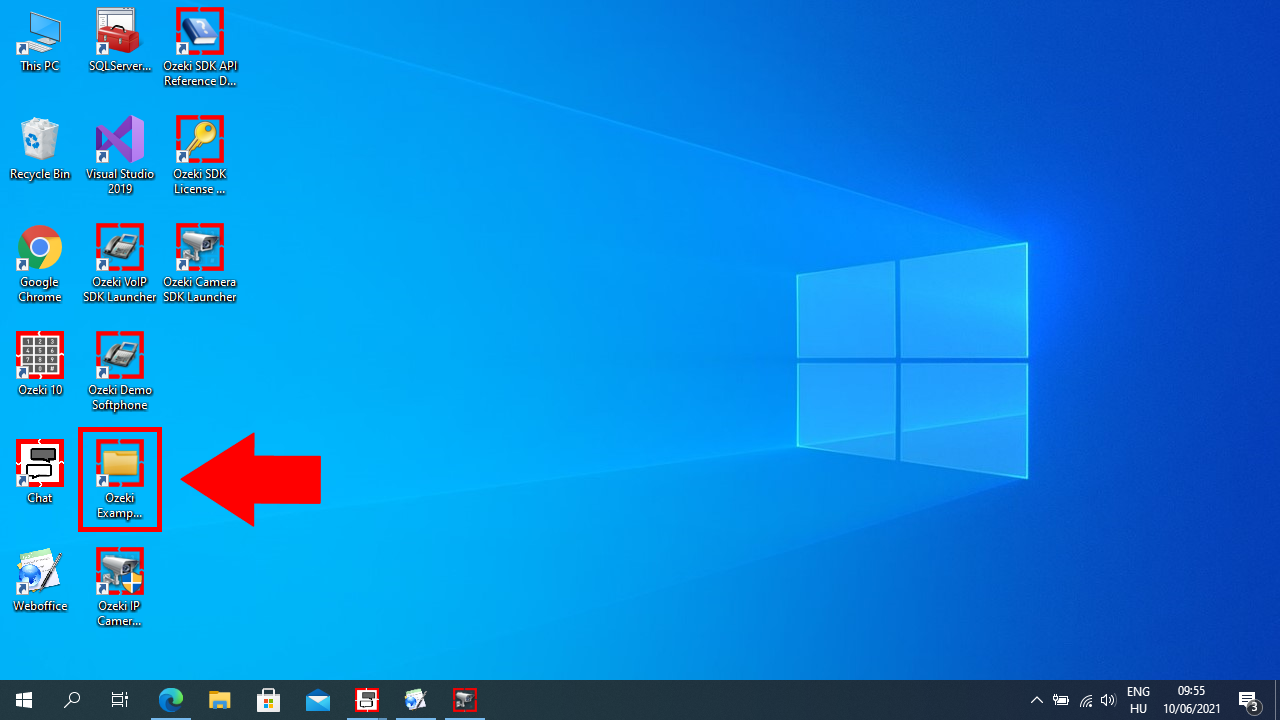Show hidden system tray icons
The width and height of the screenshot is (1280, 720).
pos(1037,700)
